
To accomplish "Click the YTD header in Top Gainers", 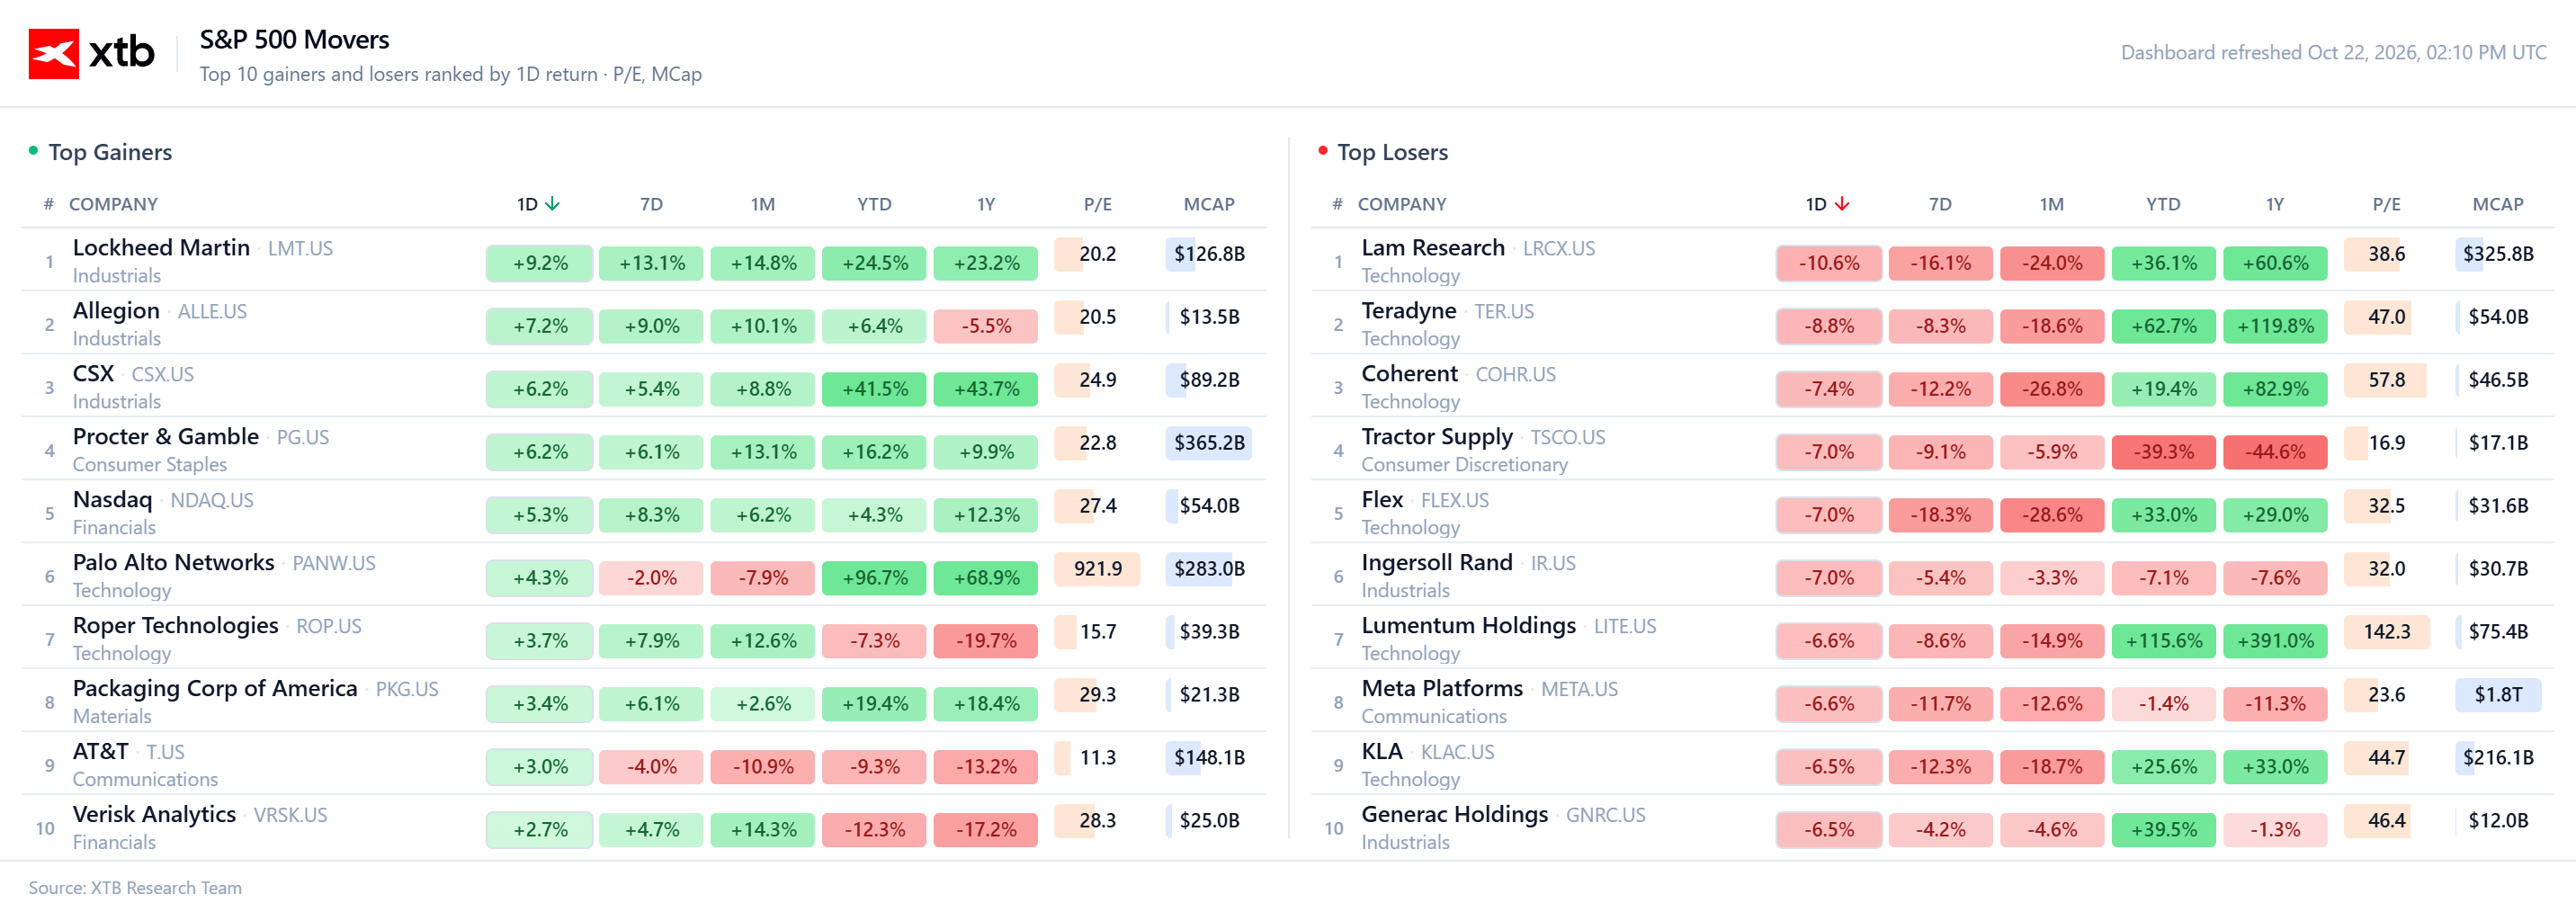I will 874,204.
